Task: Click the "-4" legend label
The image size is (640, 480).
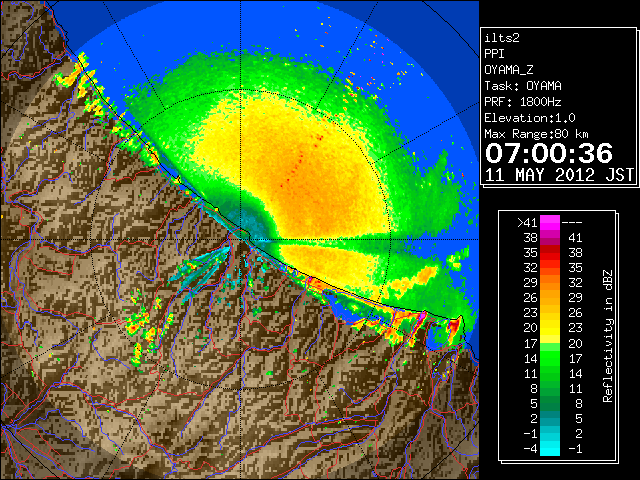Action: [530, 449]
